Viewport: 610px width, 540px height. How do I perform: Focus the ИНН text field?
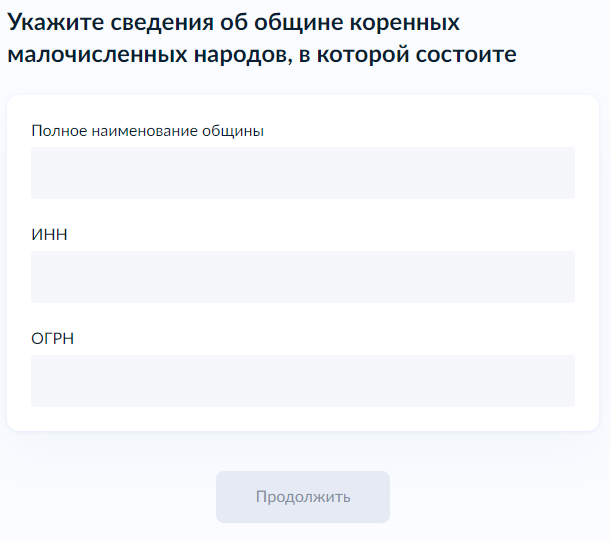pyautogui.click(x=303, y=277)
